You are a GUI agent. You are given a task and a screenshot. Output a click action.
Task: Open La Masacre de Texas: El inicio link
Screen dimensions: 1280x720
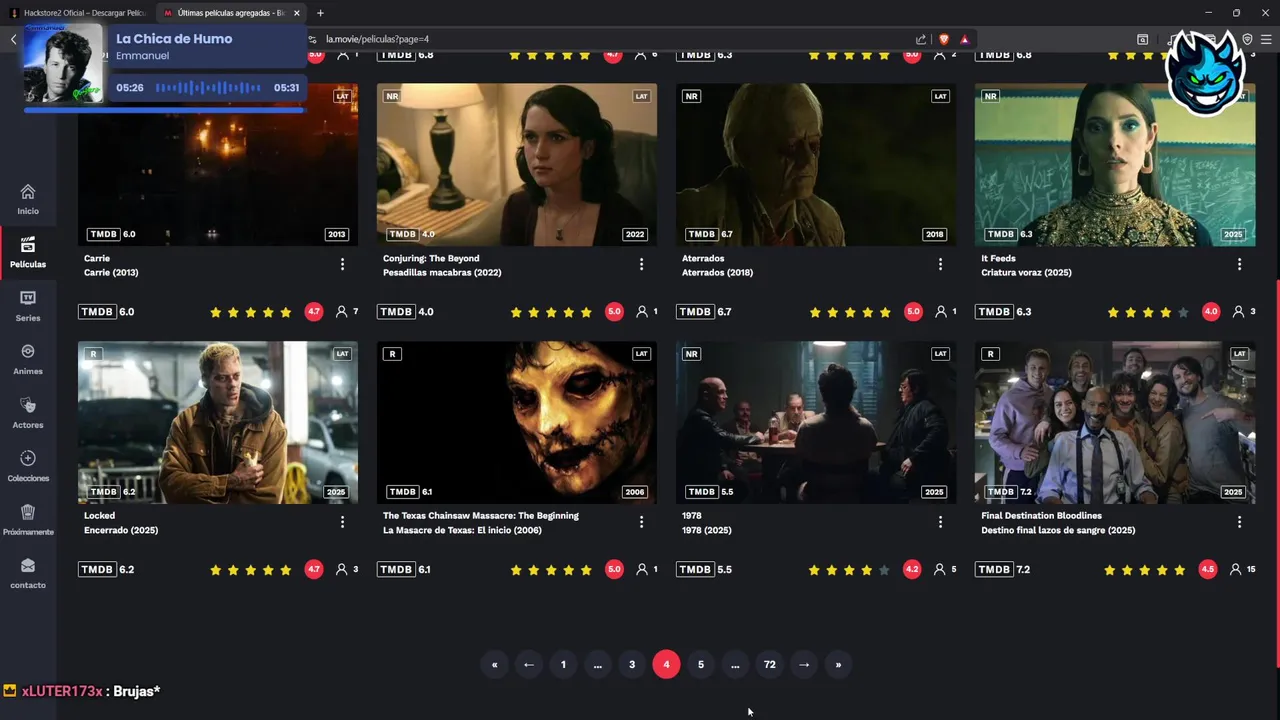pyautogui.click(x=462, y=530)
